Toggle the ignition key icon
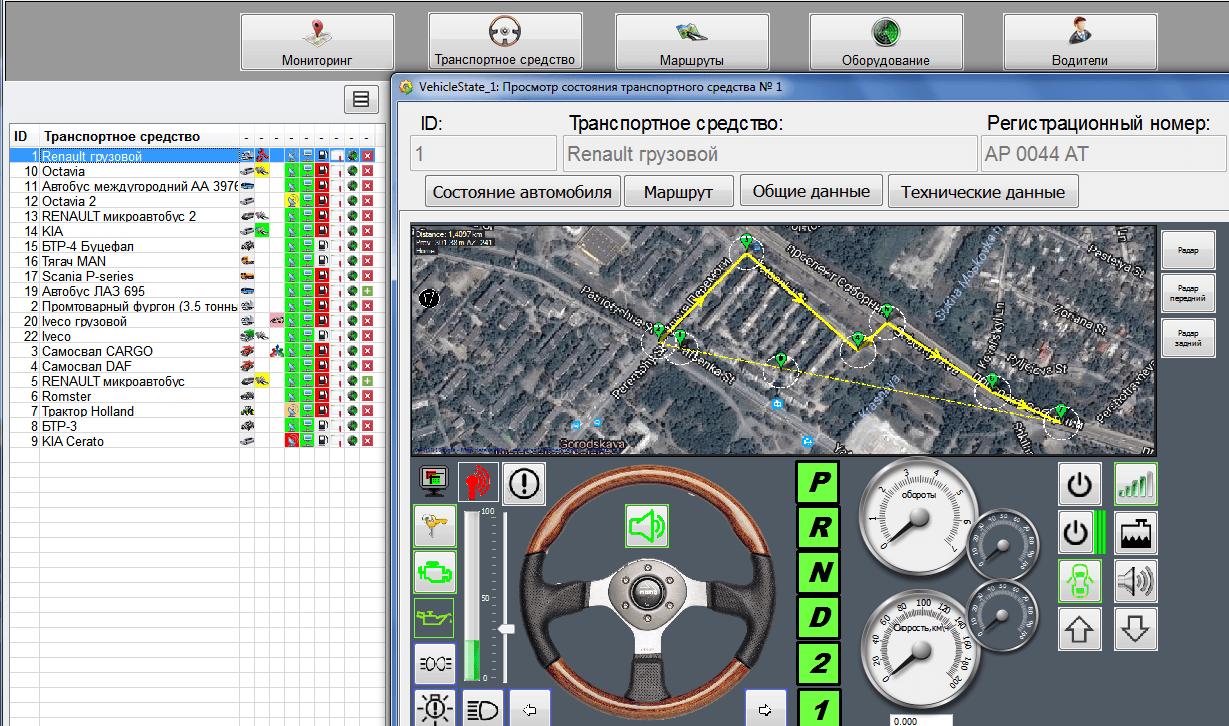Screen dimensions: 1229x726 [x=435, y=525]
